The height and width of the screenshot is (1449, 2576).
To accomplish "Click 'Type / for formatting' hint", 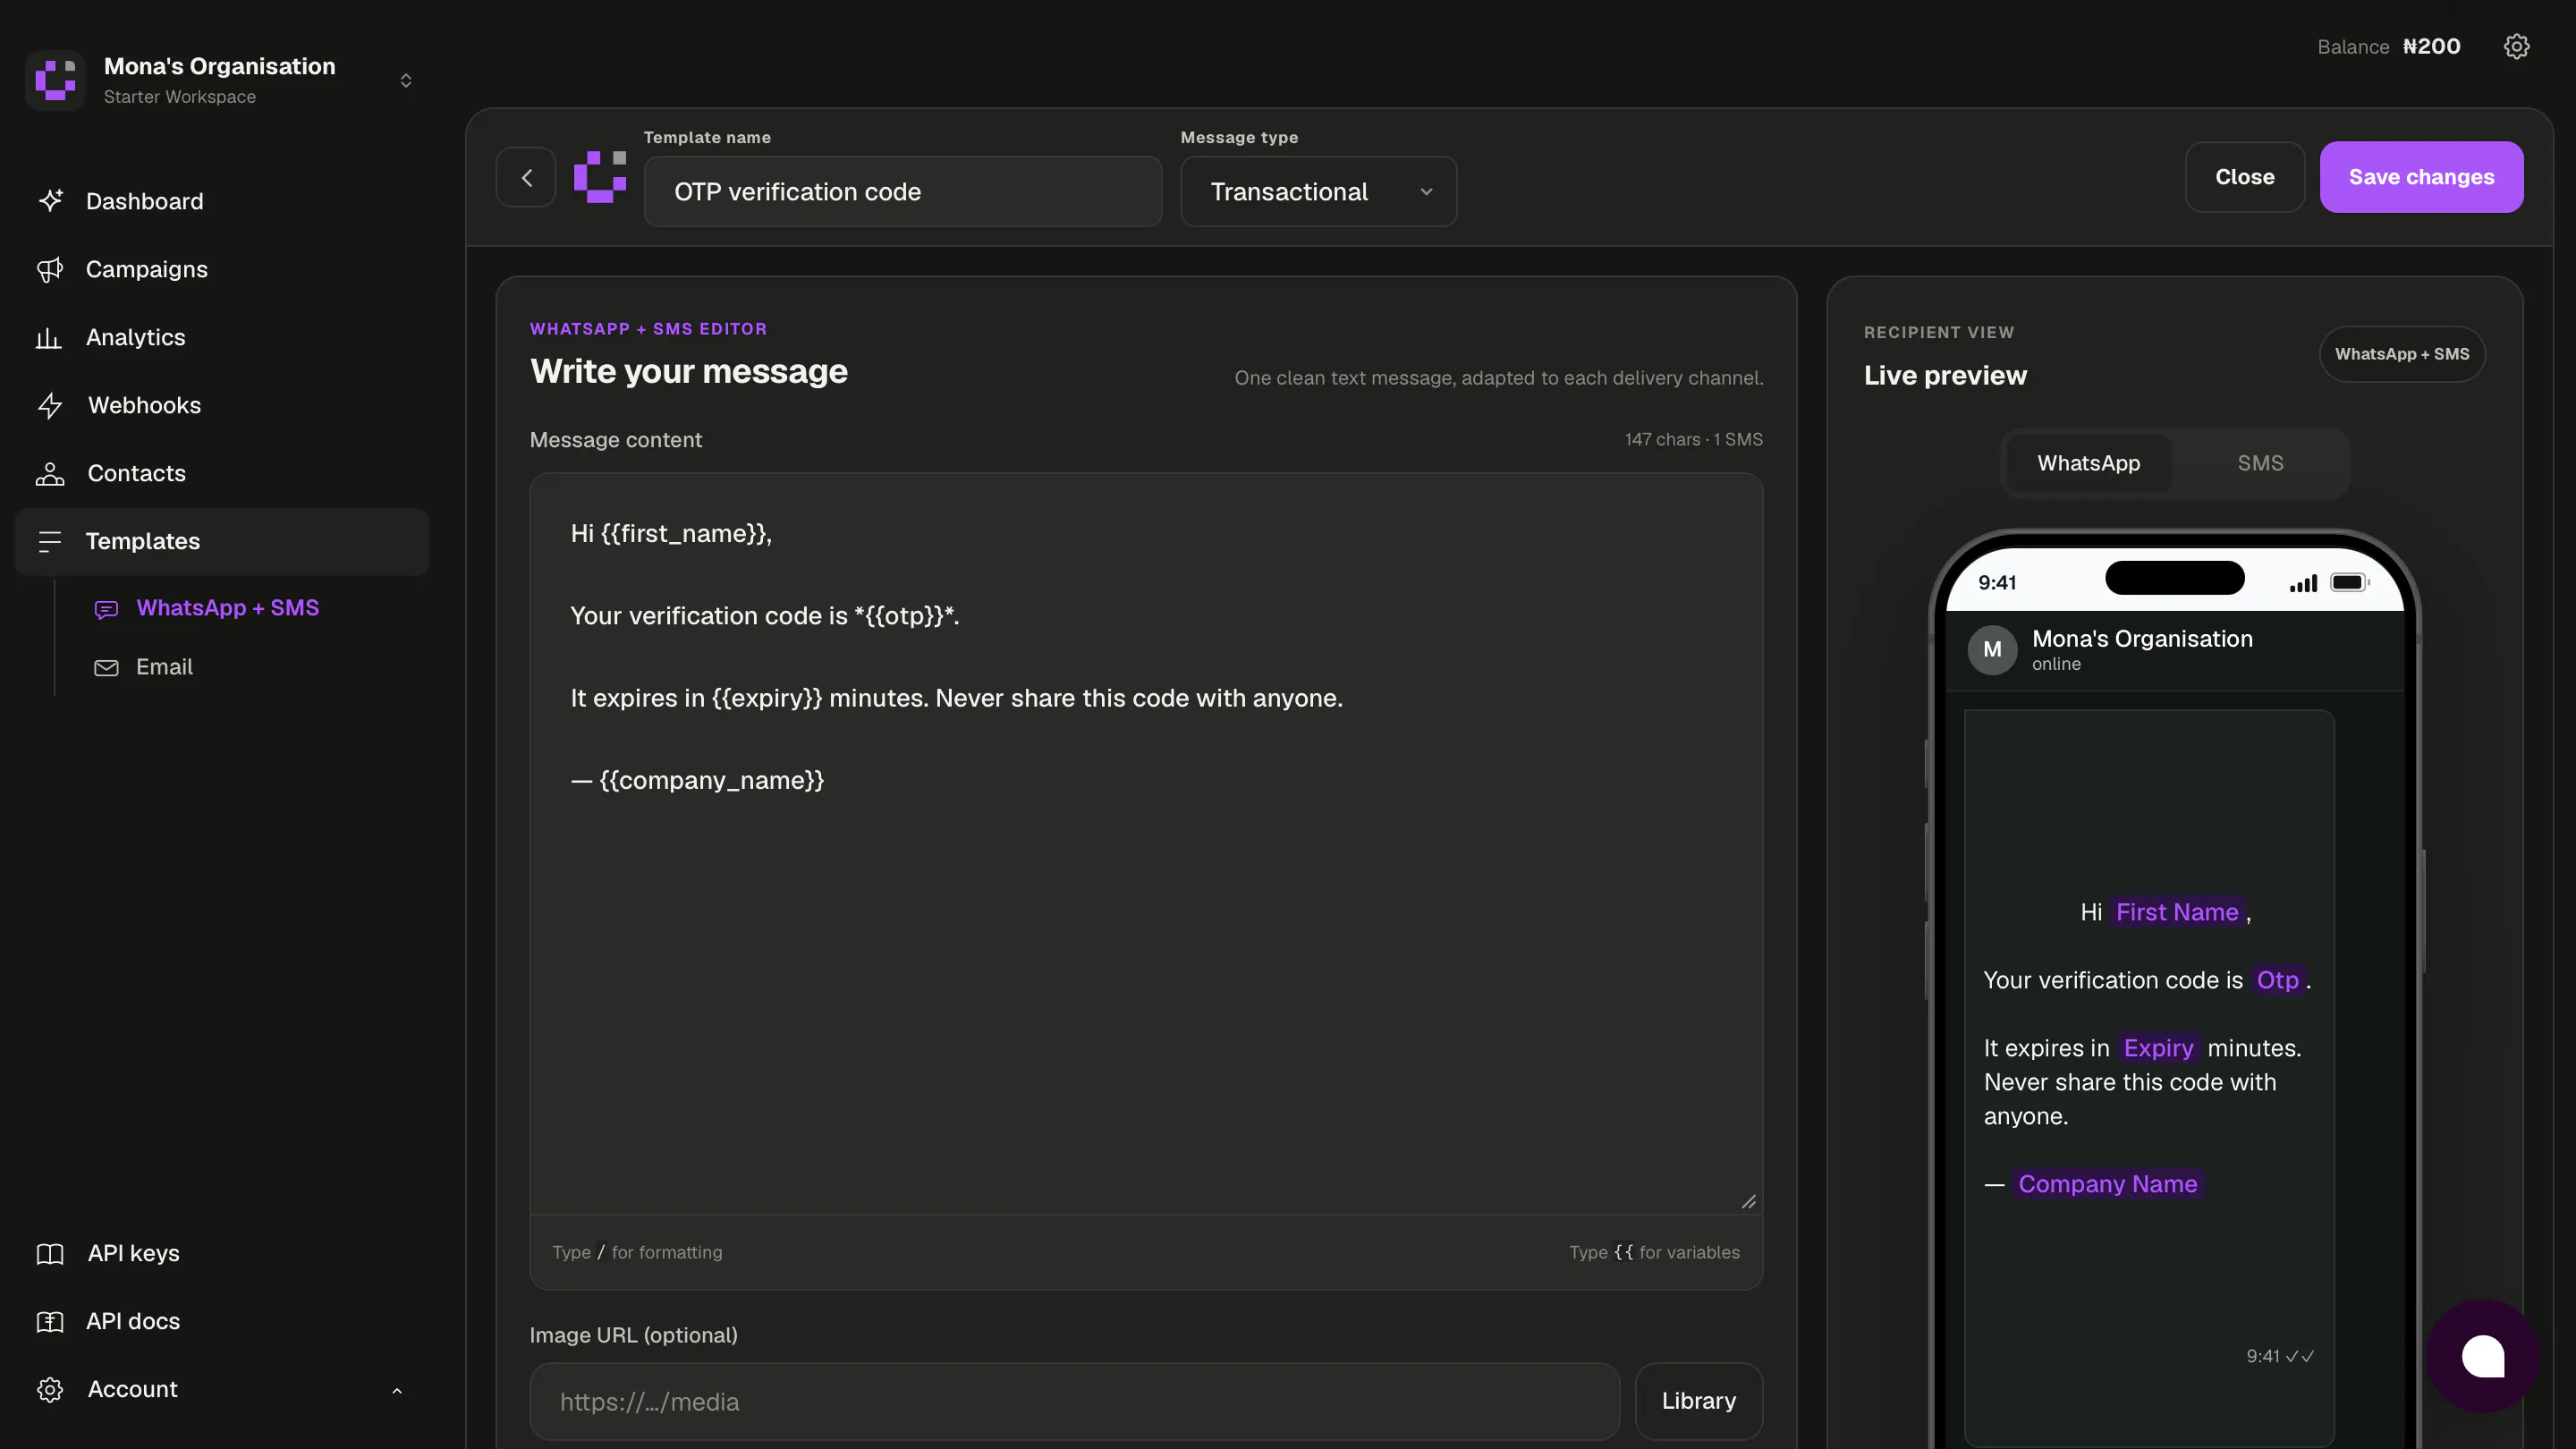I will [x=637, y=1252].
